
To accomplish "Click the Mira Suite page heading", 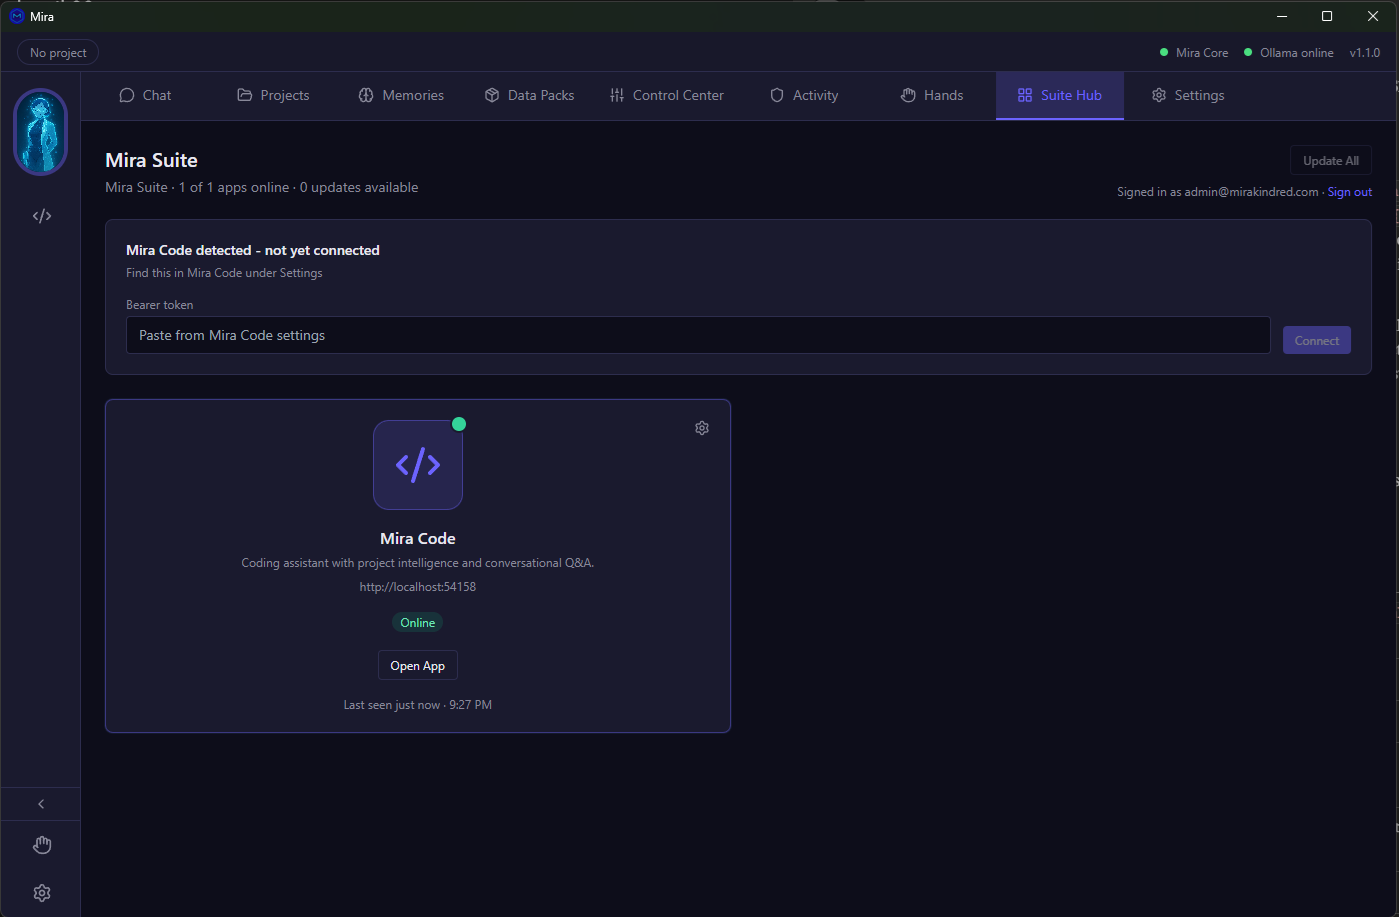I will (x=152, y=160).
